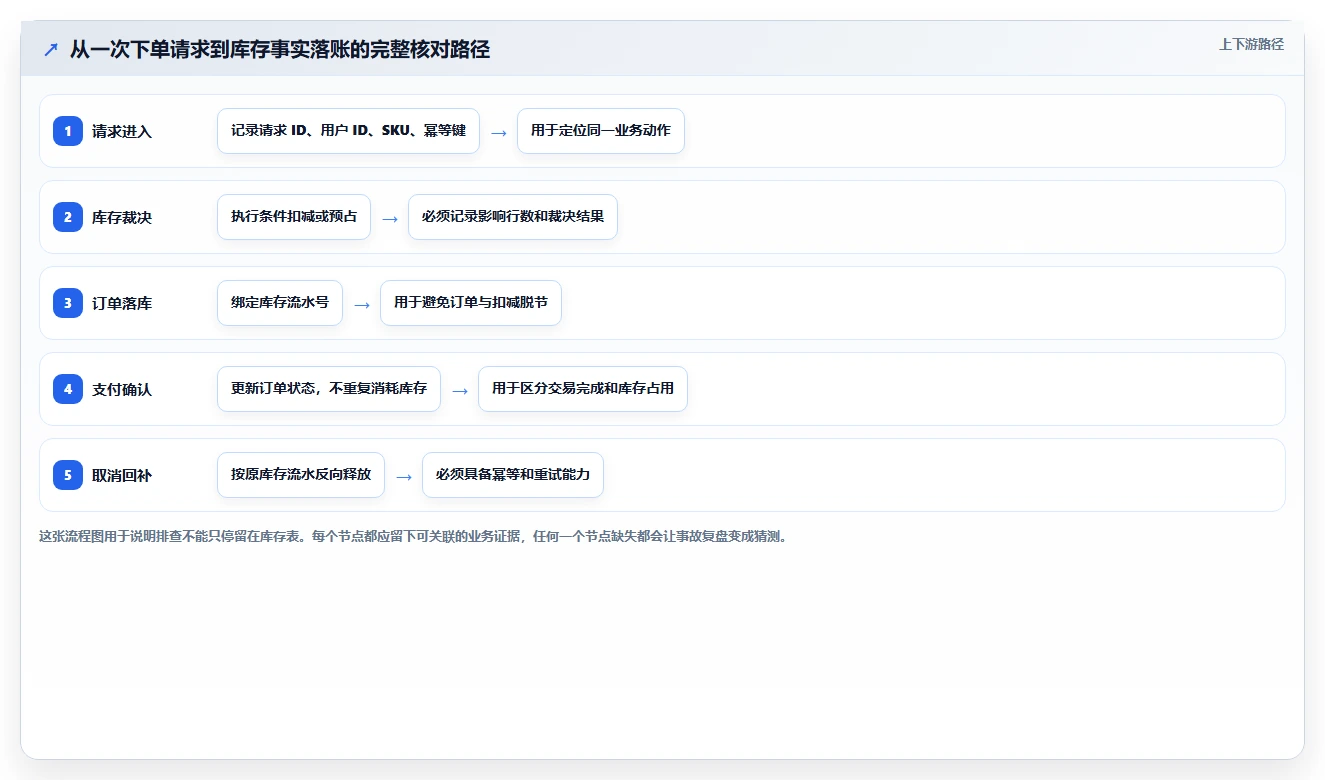1325x780 pixels.
Task: Click the arrow after 执行条件扣减或预占
Action: point(390,218)
